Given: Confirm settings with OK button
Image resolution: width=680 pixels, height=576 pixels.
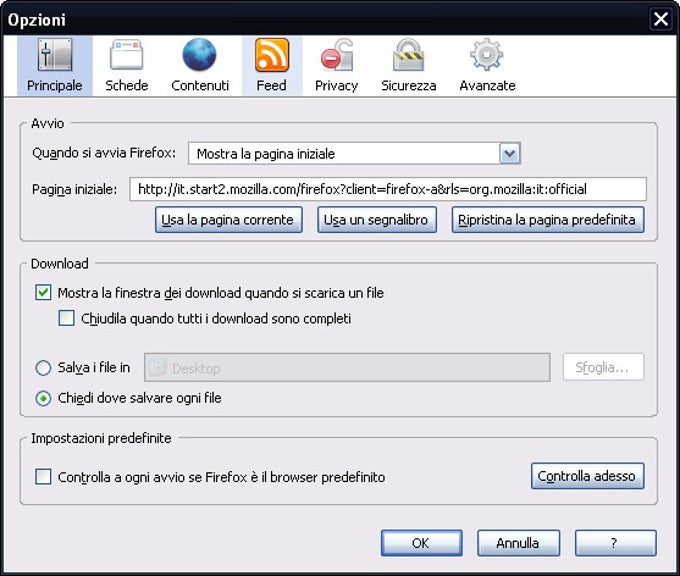Looking at the screenshot, I should click(x=421, y=543).
